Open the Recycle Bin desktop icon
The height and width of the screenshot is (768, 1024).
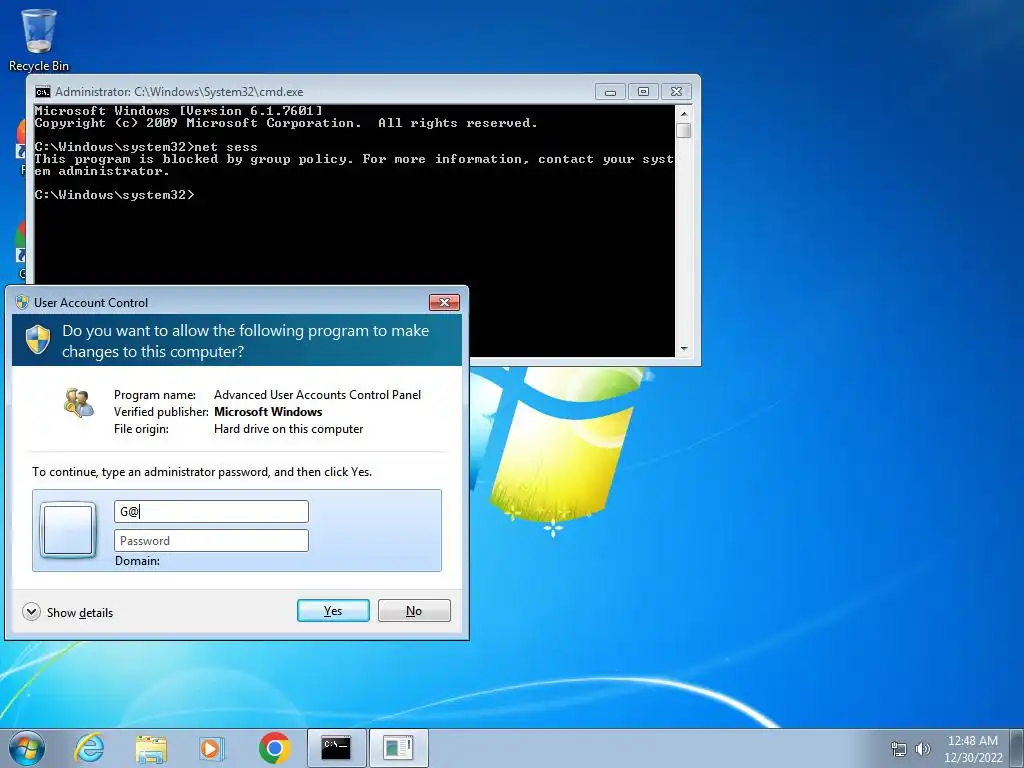[39, 40]
